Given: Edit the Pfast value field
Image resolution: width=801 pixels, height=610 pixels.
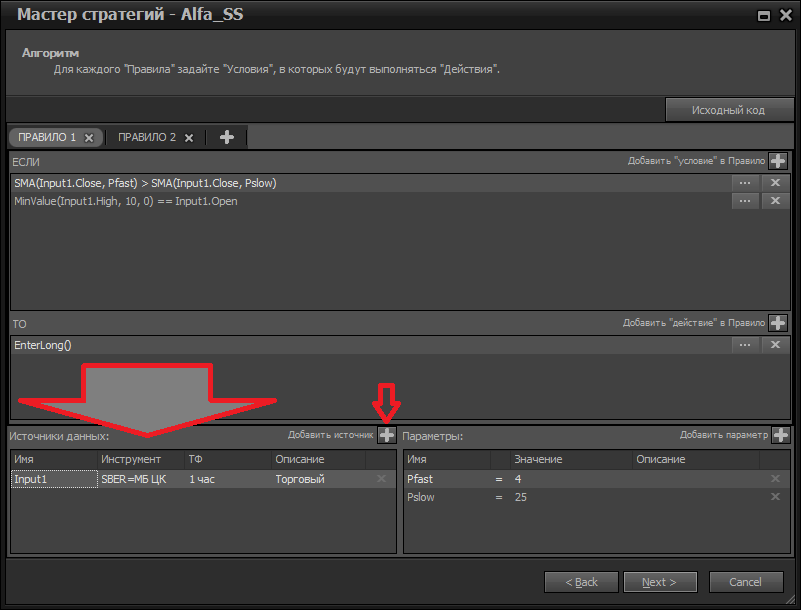Looking at the screenshot, I should point(570,479).
